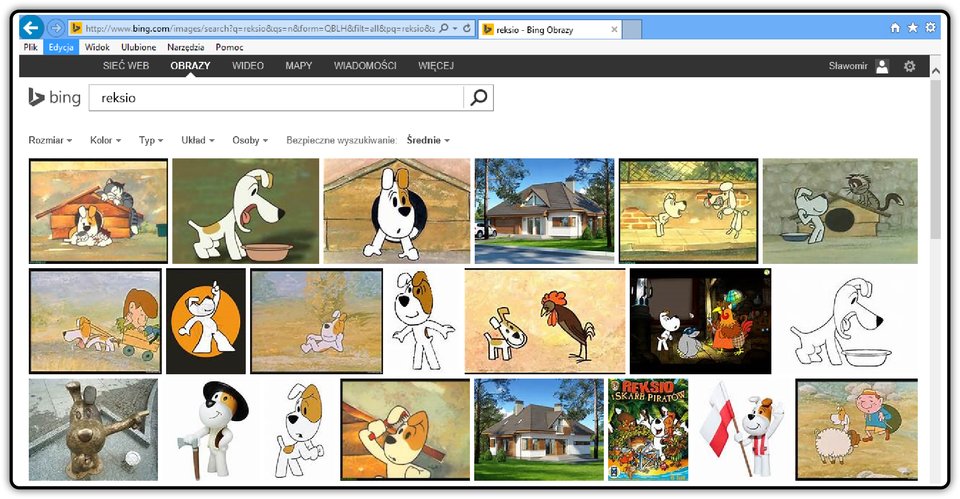Open the Reksio i Skarb Piratów thumbnail
This screenshot has height=499, width=960.
(648, 429)
